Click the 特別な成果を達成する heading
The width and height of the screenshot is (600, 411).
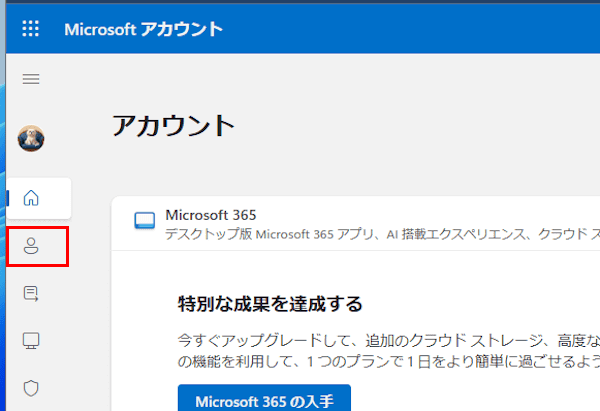click(x=270, y=304)
